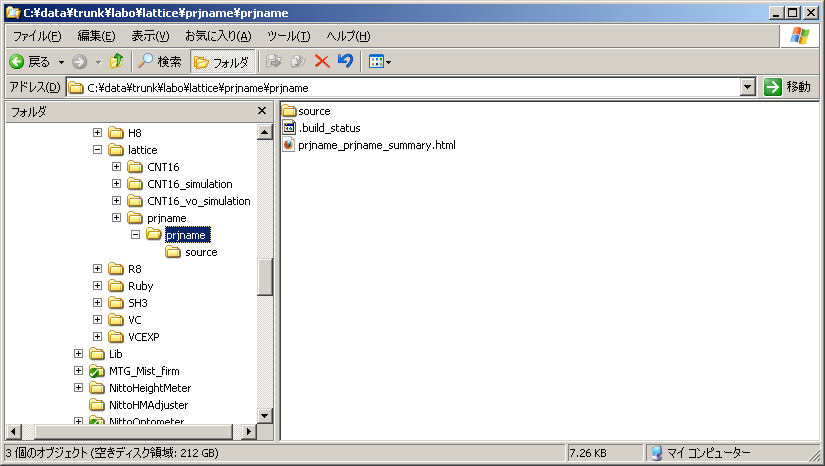Collapse the selected prjname subfolder node
The width and height of the screenshot is (825, 466).
(x=135, y=235)
